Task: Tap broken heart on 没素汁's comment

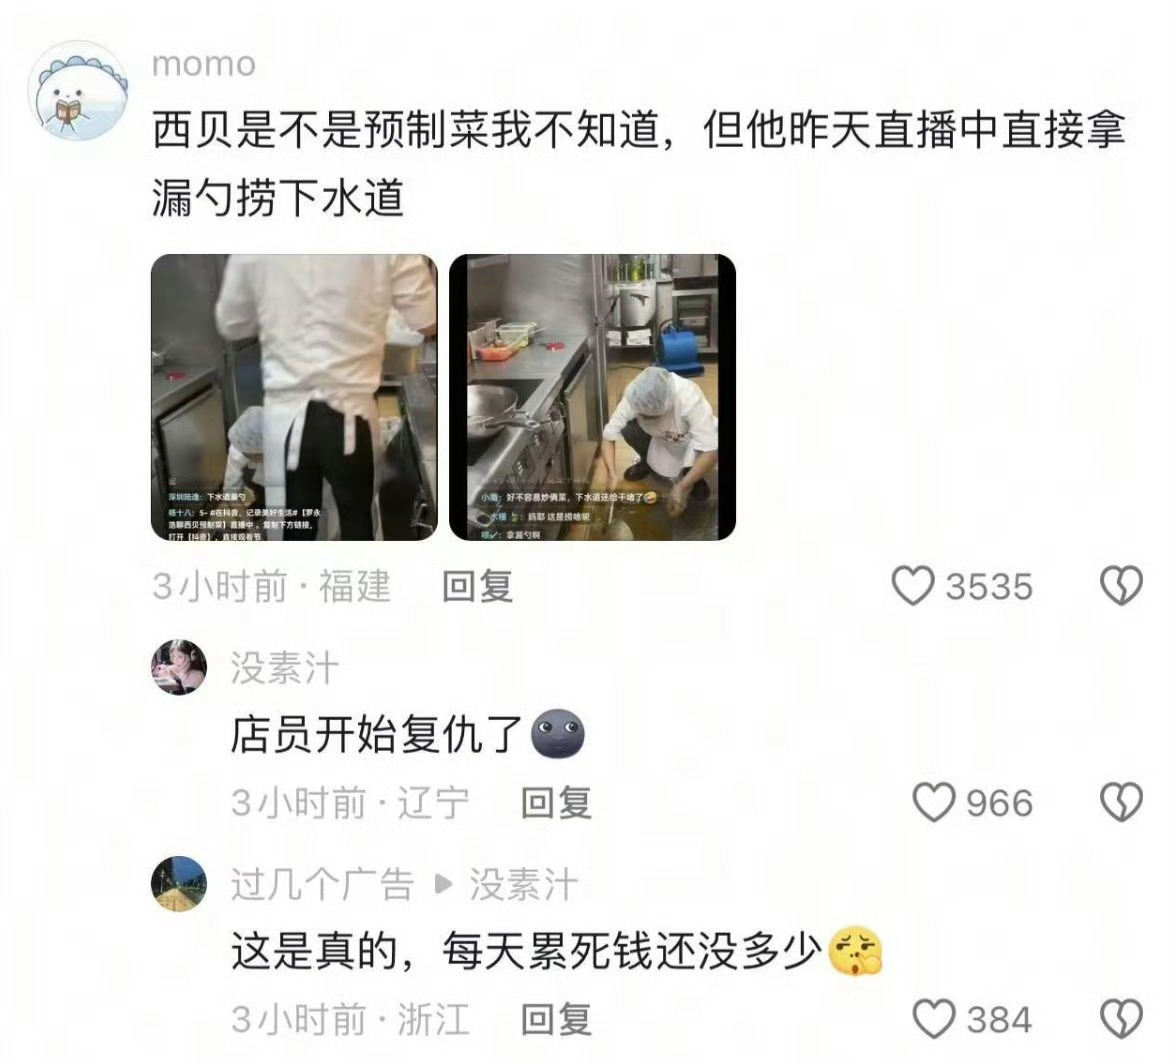Action: (1122, 803)
